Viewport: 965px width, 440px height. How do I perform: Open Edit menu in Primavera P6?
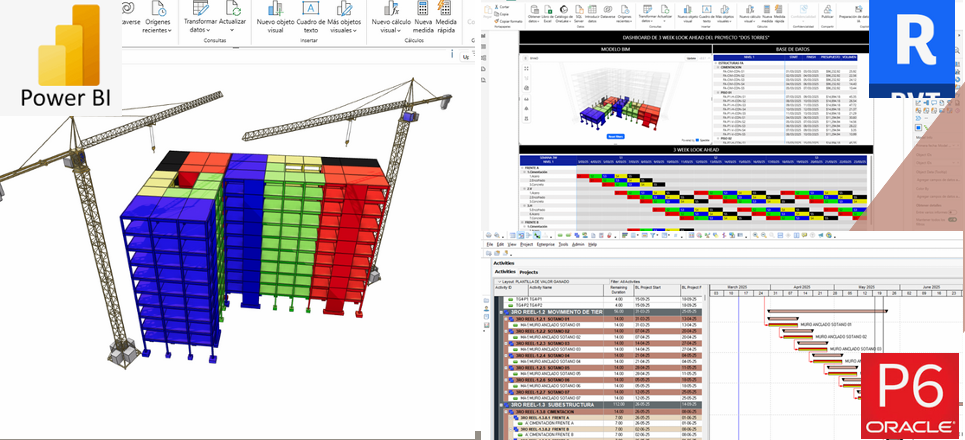500,244
